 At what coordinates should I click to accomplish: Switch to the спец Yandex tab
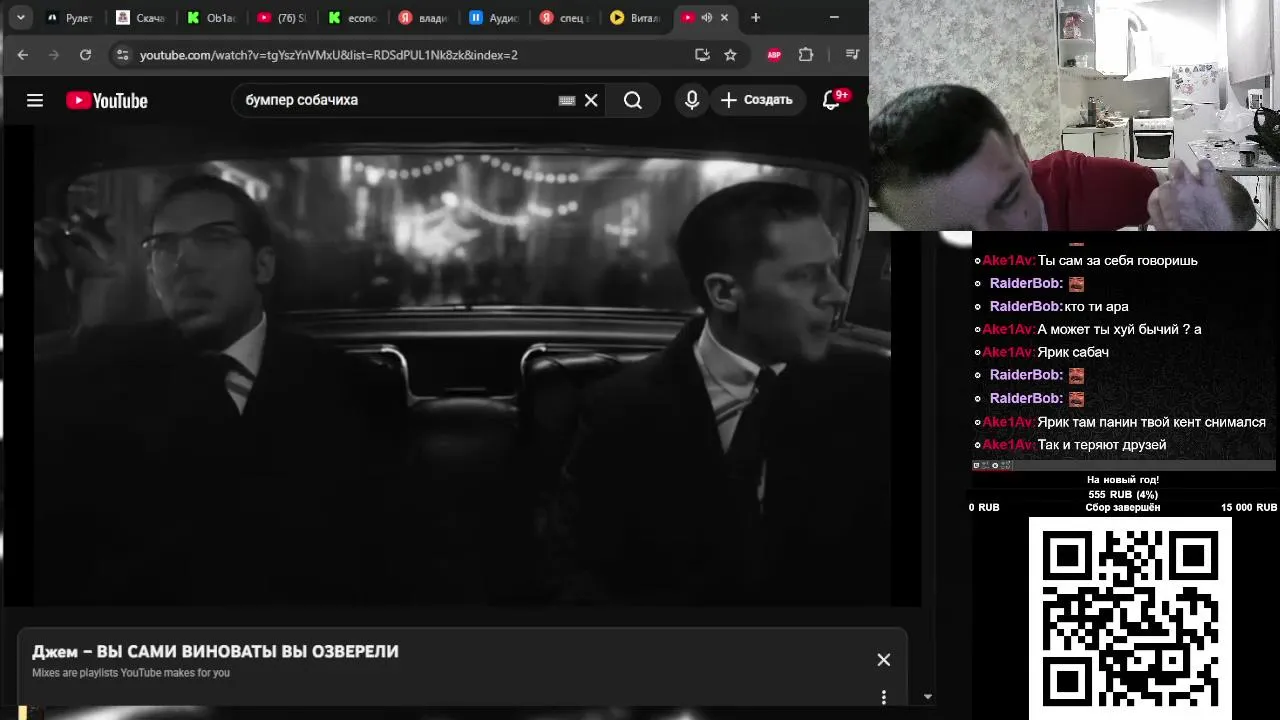pyautogui.click(x=564, y=18)
